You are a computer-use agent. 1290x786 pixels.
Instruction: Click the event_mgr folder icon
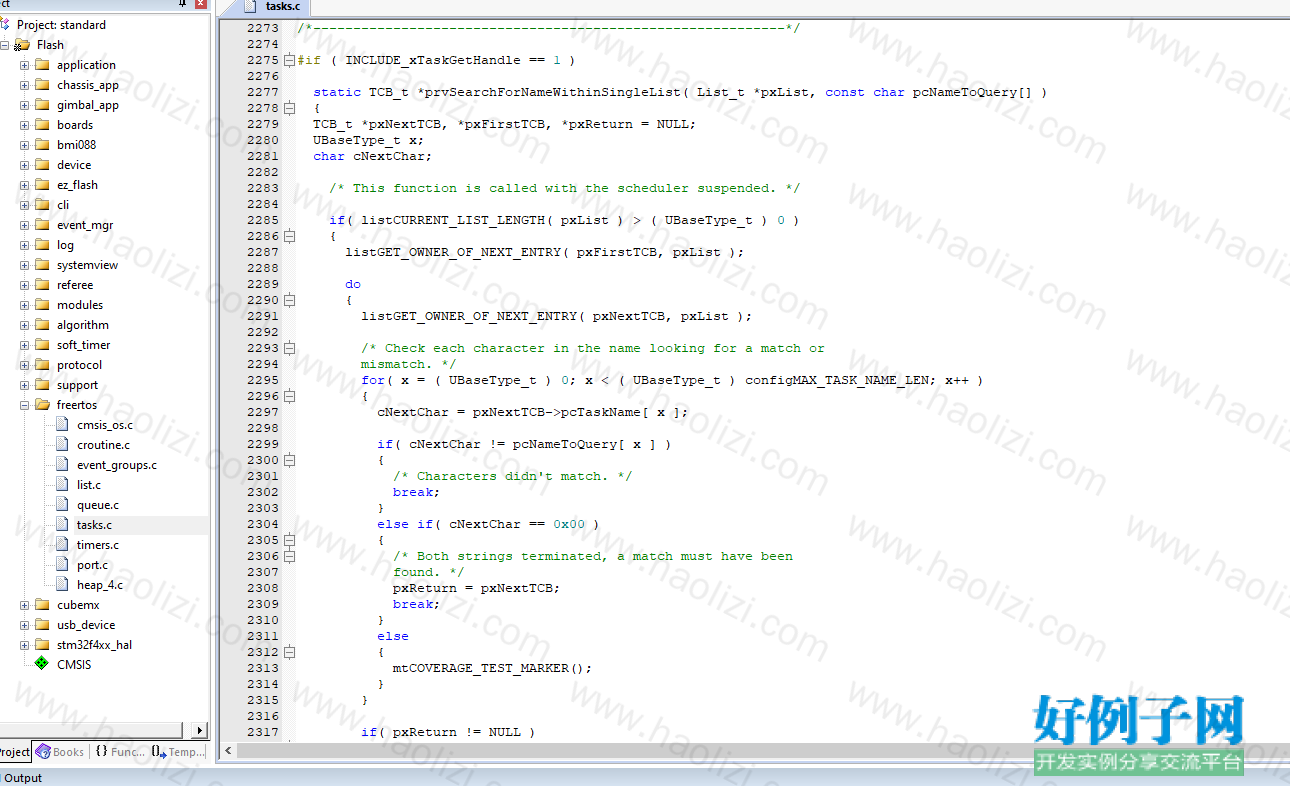[x=42, y=225]
